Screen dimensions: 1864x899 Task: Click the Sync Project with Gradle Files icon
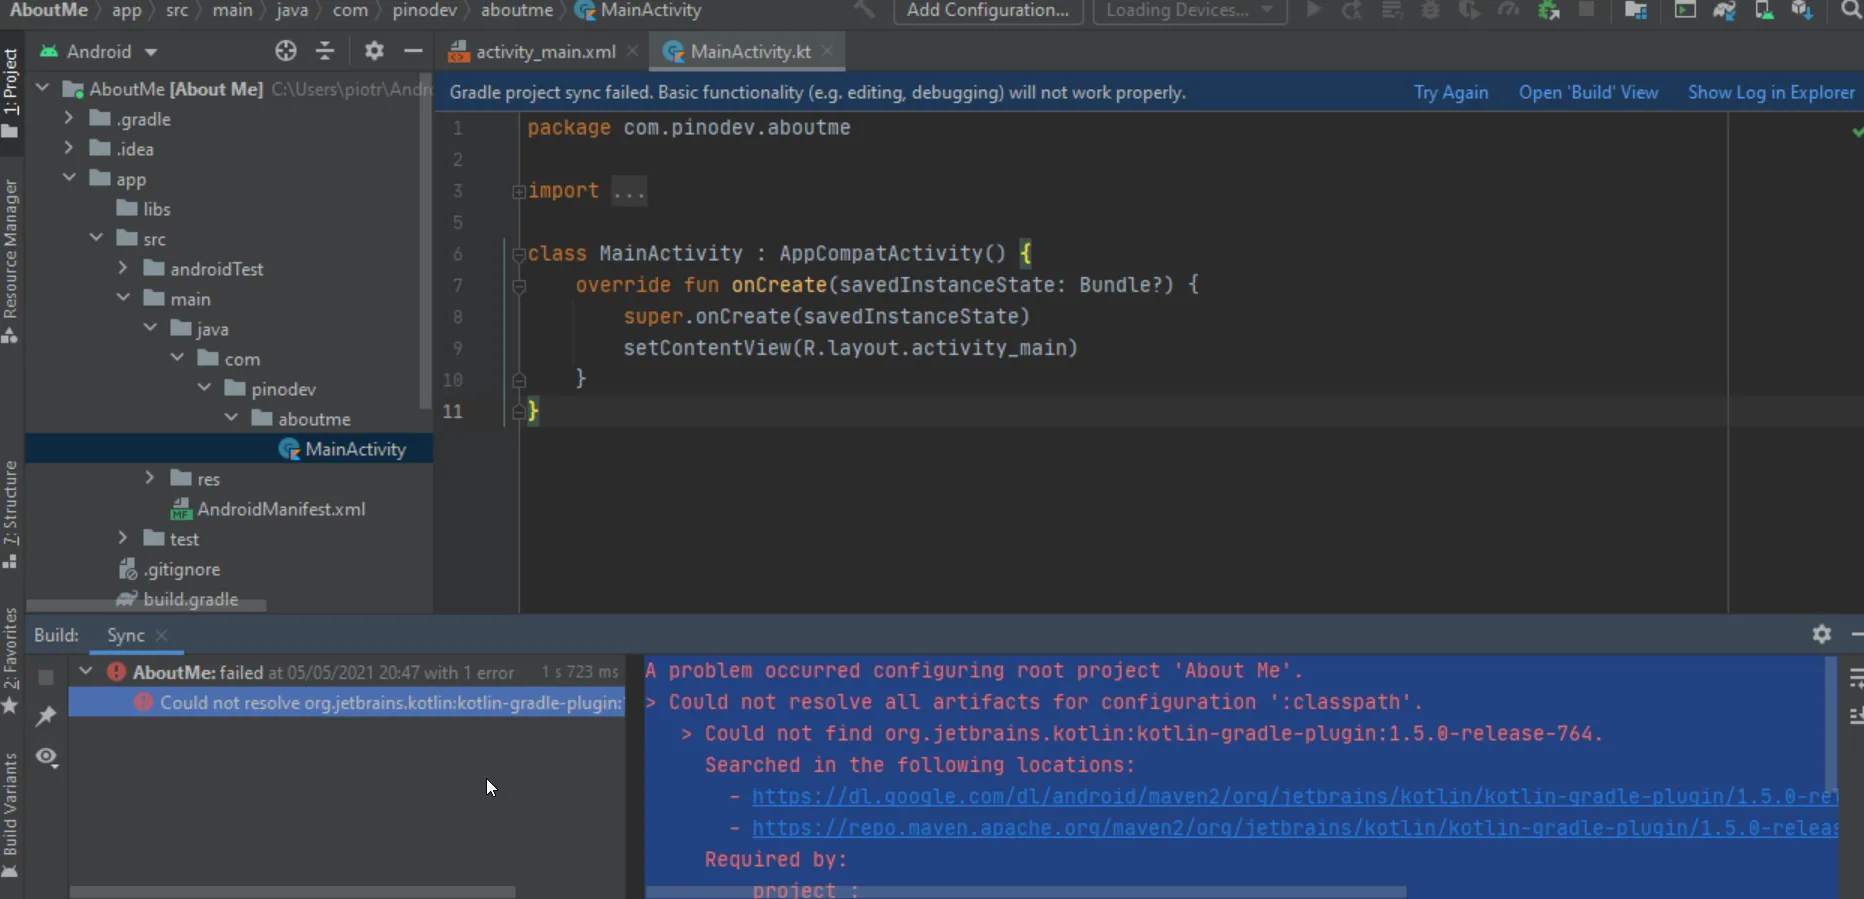[1724, 10]
